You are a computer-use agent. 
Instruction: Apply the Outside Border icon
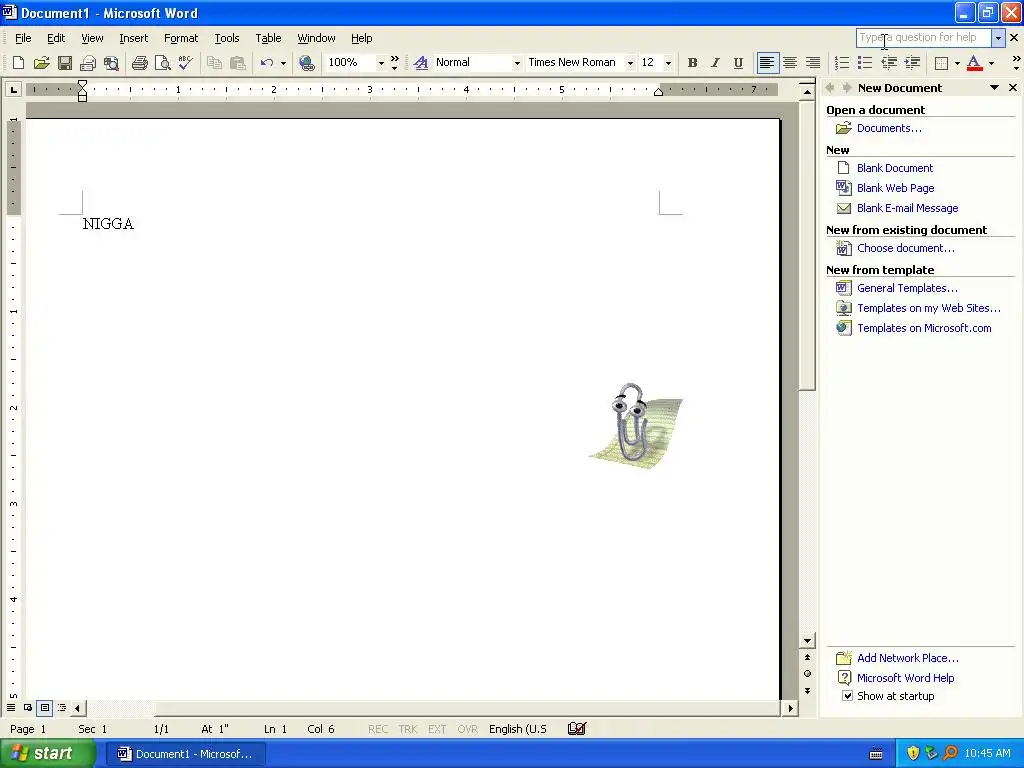pos(941,63)
